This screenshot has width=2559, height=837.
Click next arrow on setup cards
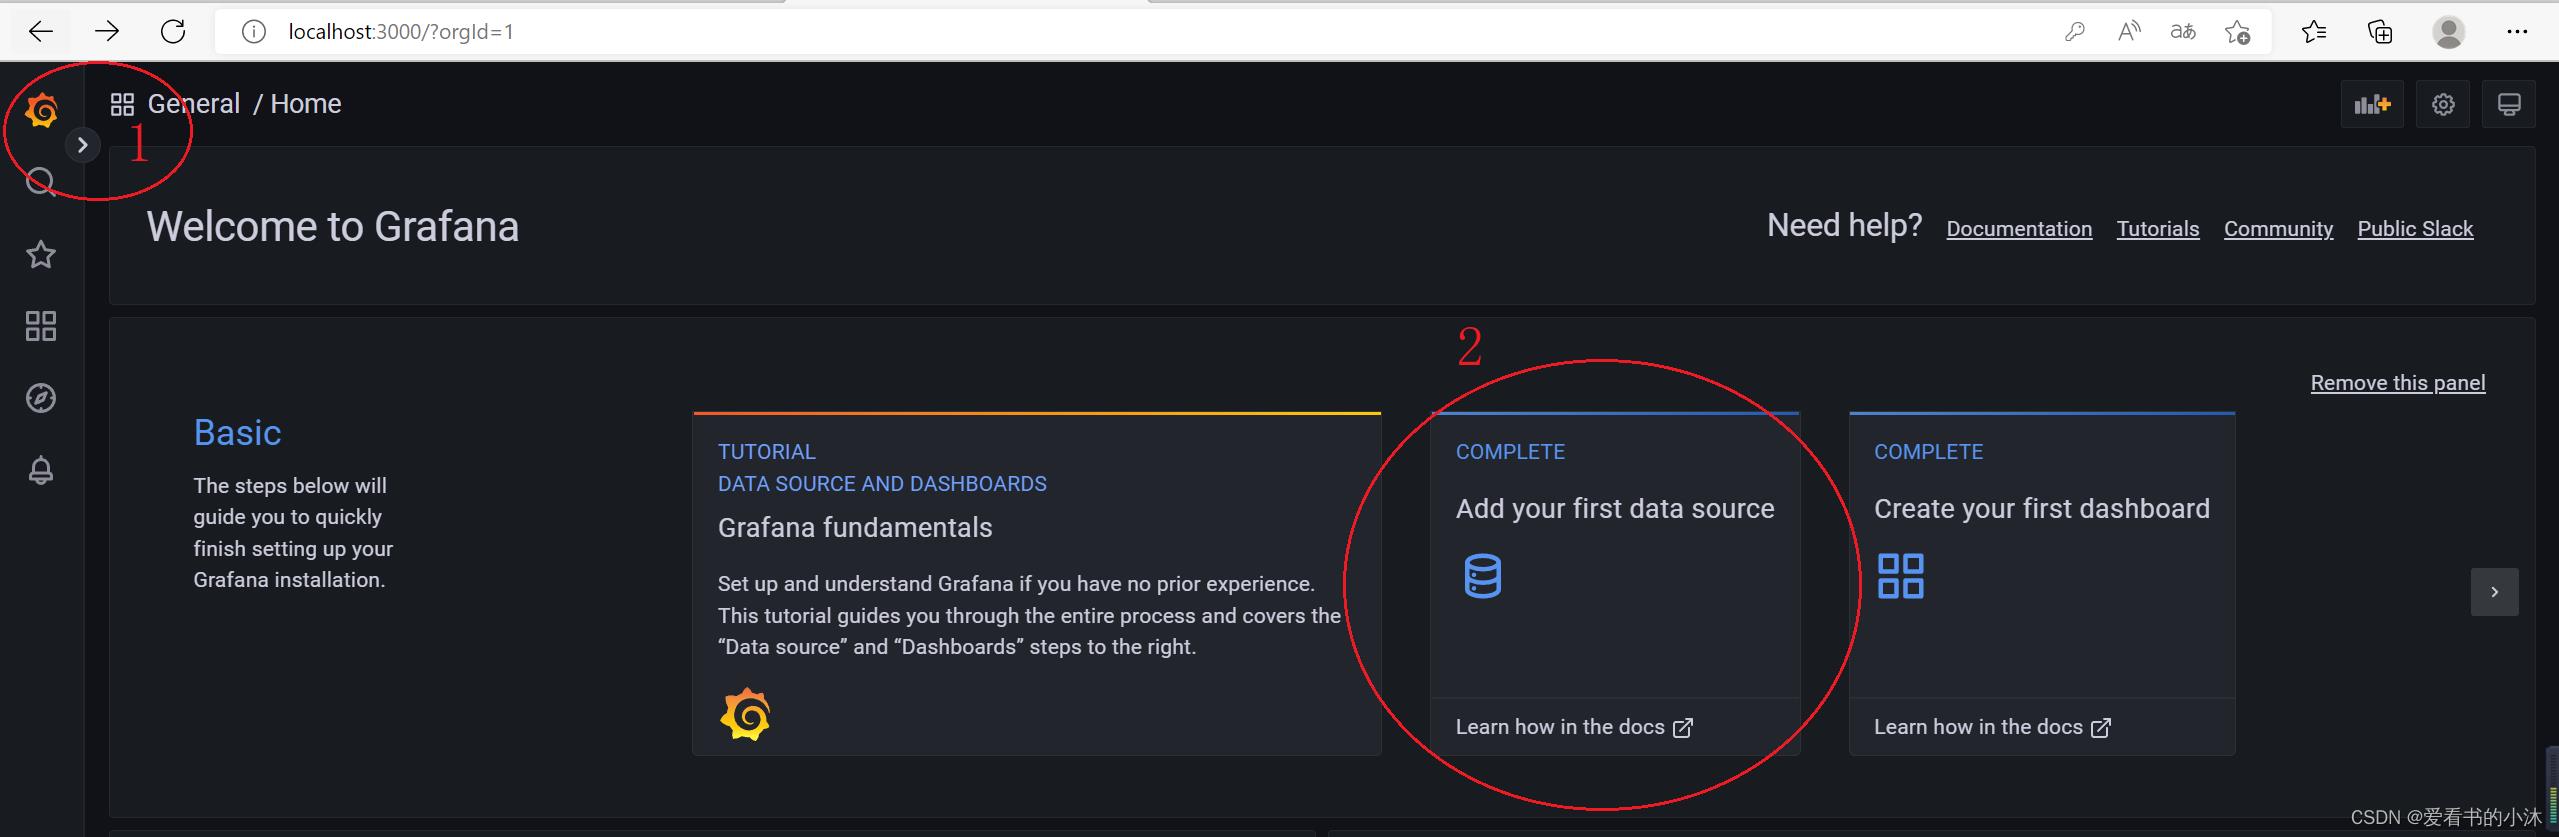point(2494,592)
